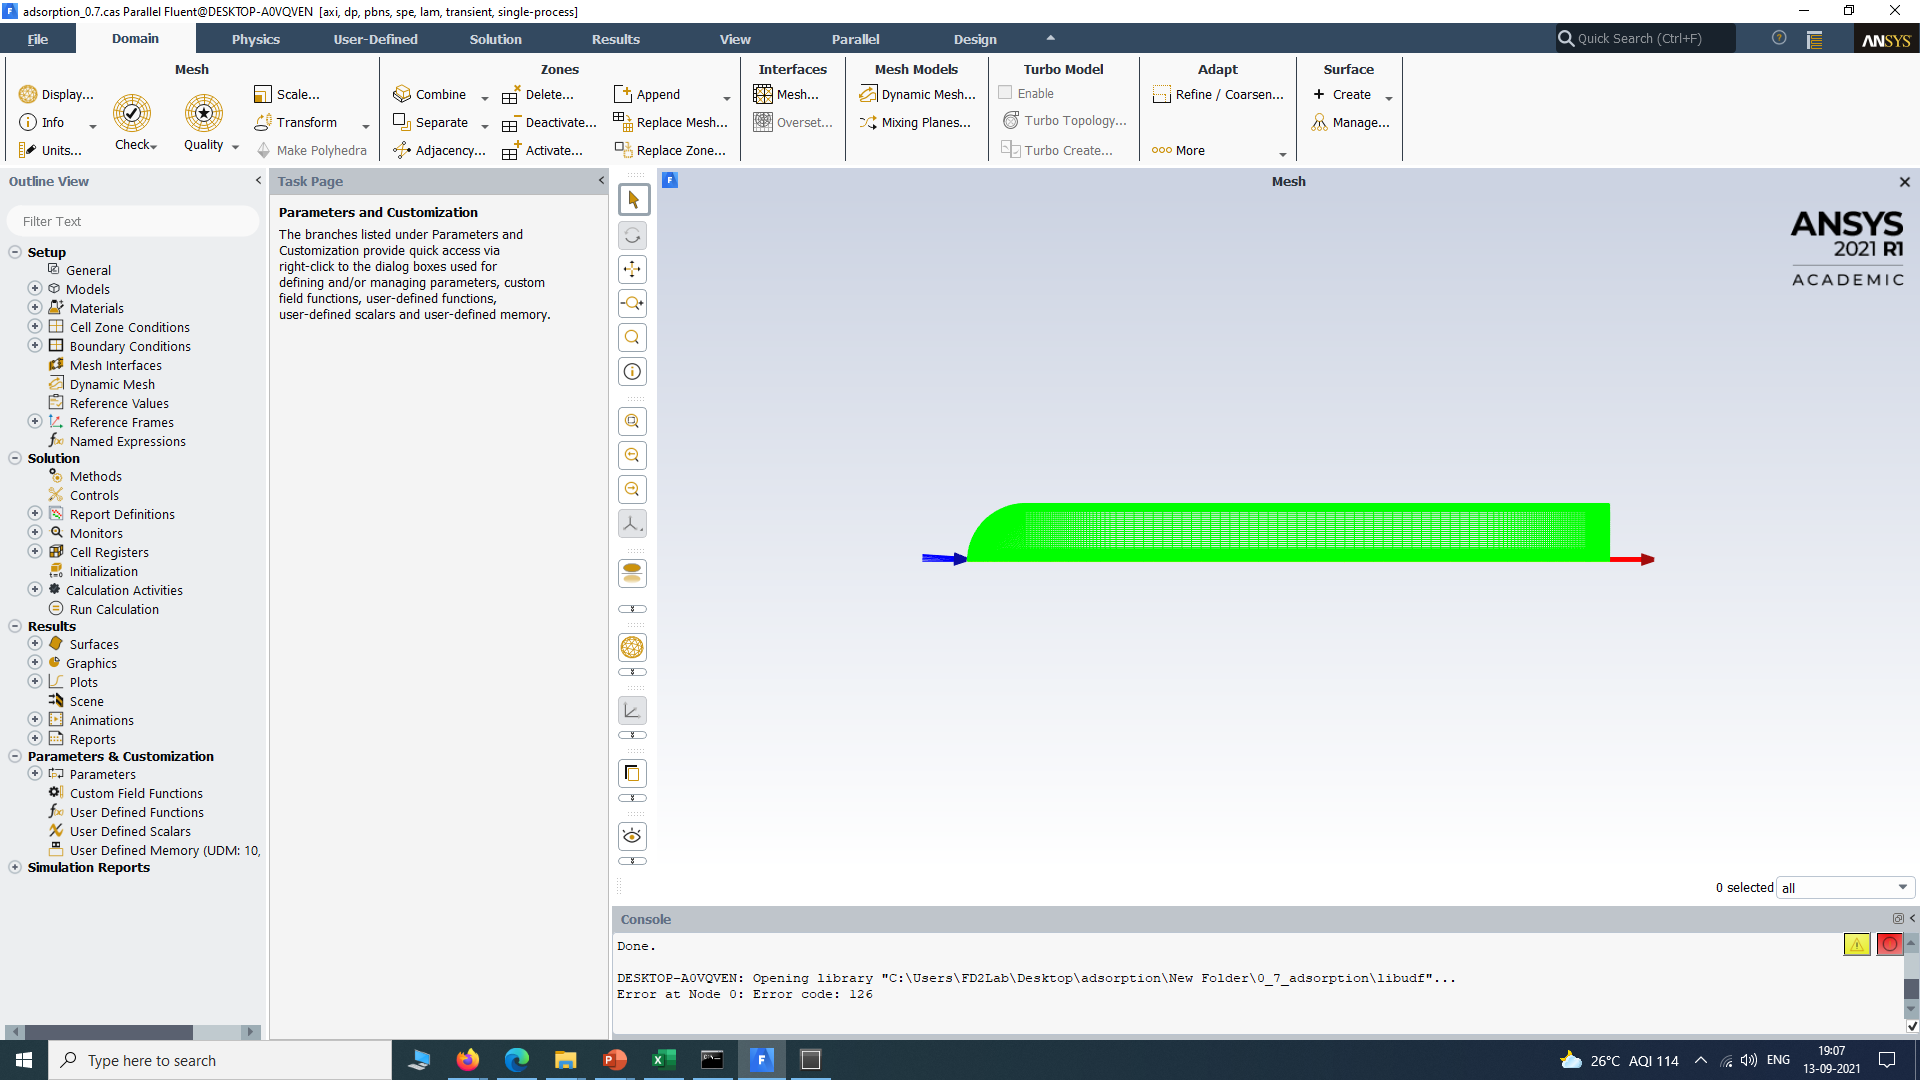Image resolution: width=1920 pixels, height=1080 pixels.
Task: Click the copy/window layout icon
Action: point(633,774)
